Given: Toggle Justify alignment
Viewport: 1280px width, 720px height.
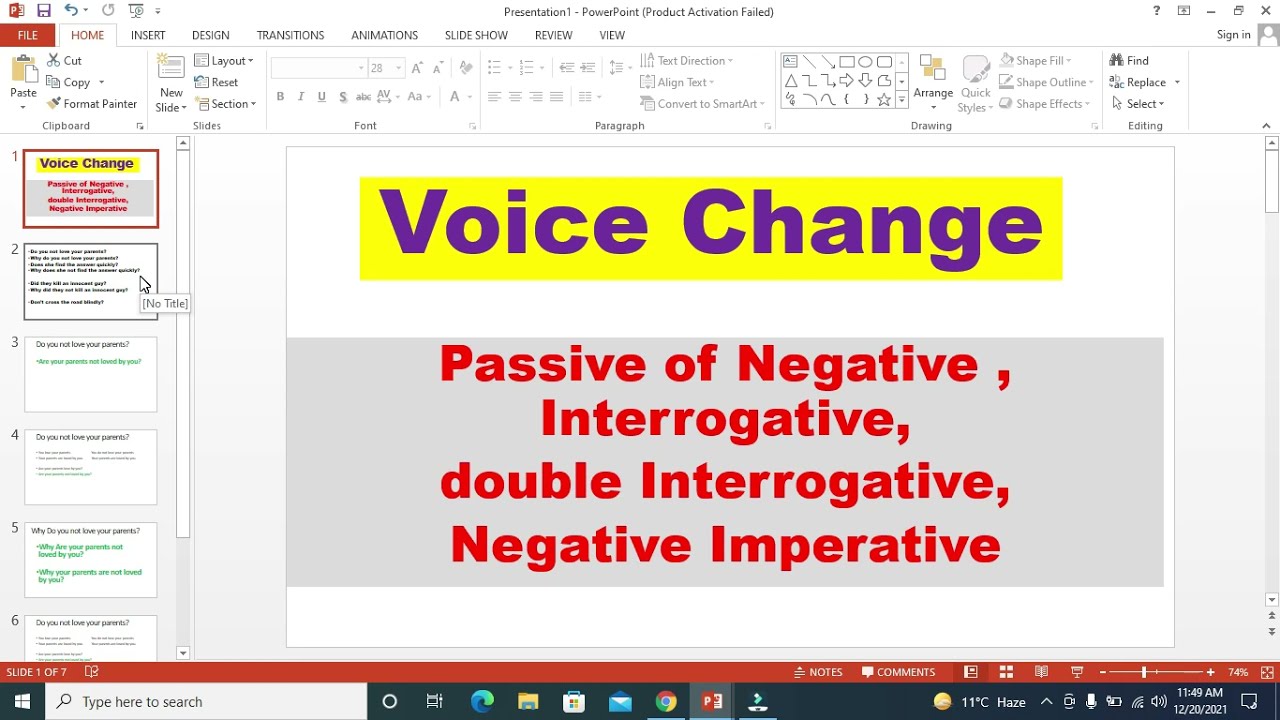Looking at the screenshot, I should 557,97.
